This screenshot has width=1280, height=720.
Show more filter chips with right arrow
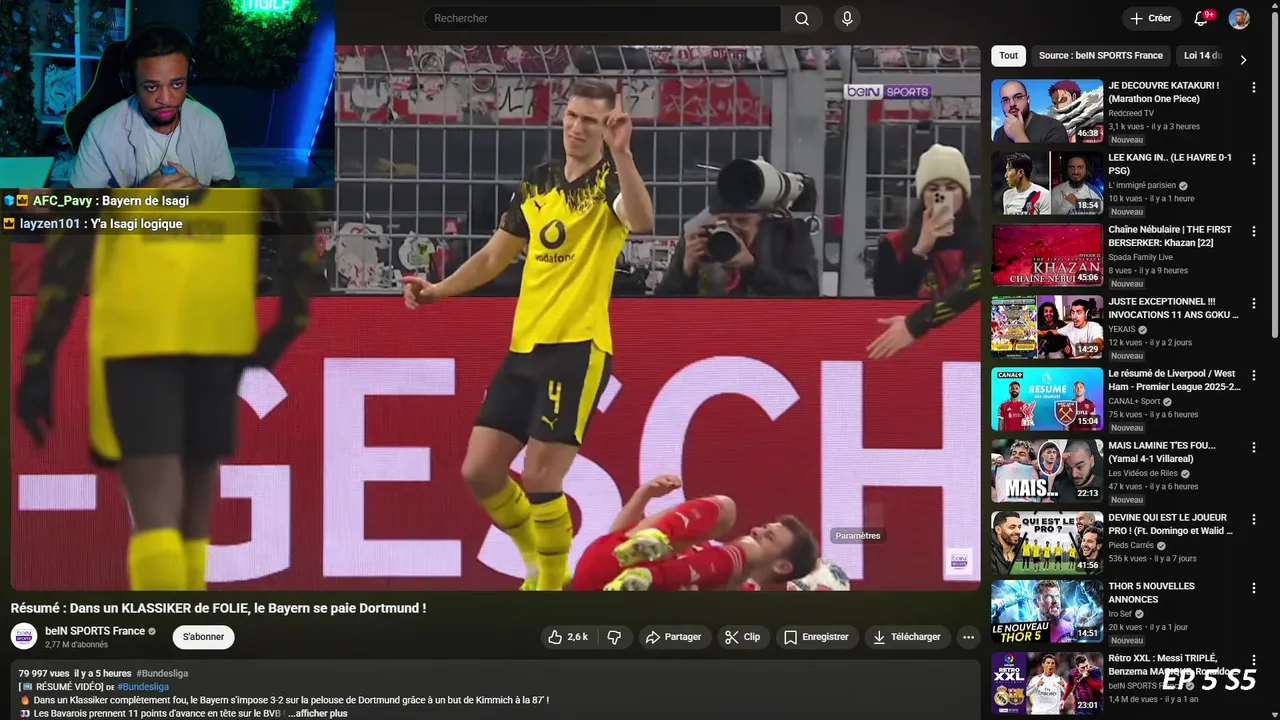(1243, 59)
